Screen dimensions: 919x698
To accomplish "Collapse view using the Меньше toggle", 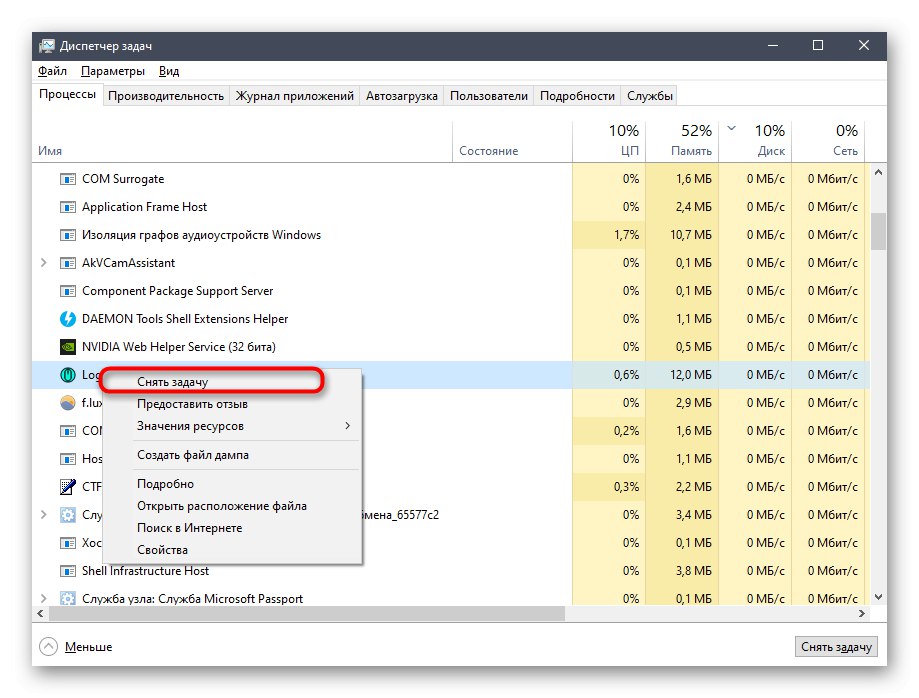I will coord(76,647).
